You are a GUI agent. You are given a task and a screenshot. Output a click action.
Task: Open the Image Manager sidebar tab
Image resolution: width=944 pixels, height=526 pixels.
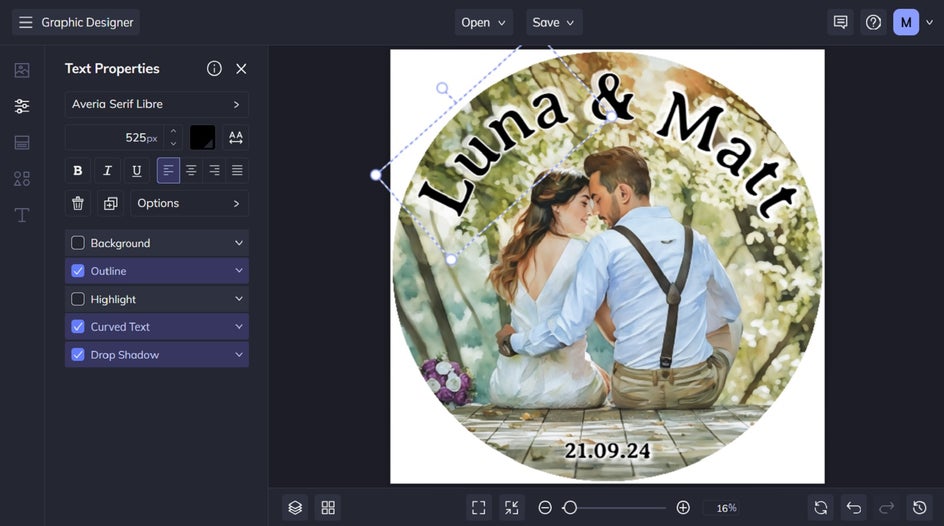[22, 70]
